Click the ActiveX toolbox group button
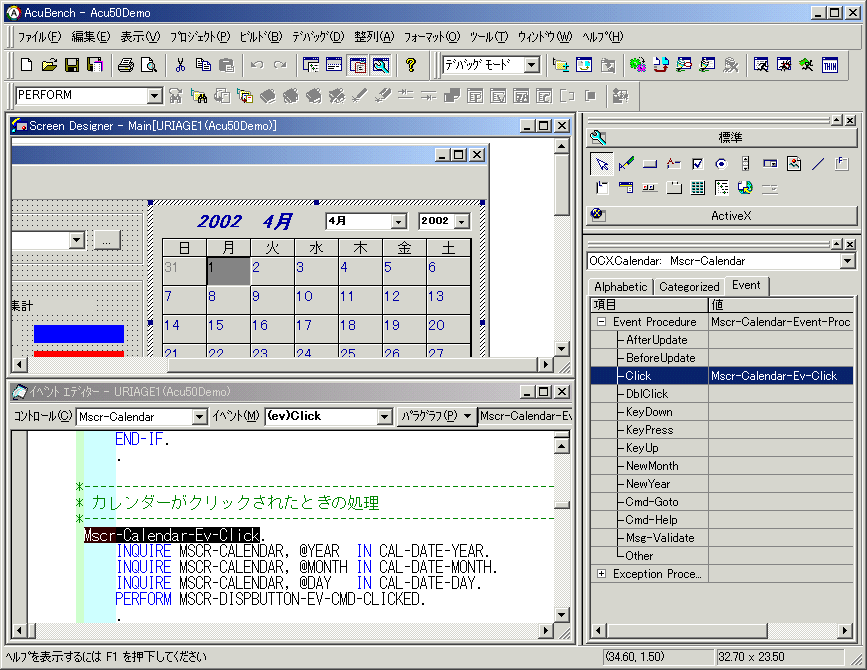Viewport: 867px width, 670px height. [x=722, y=216]
